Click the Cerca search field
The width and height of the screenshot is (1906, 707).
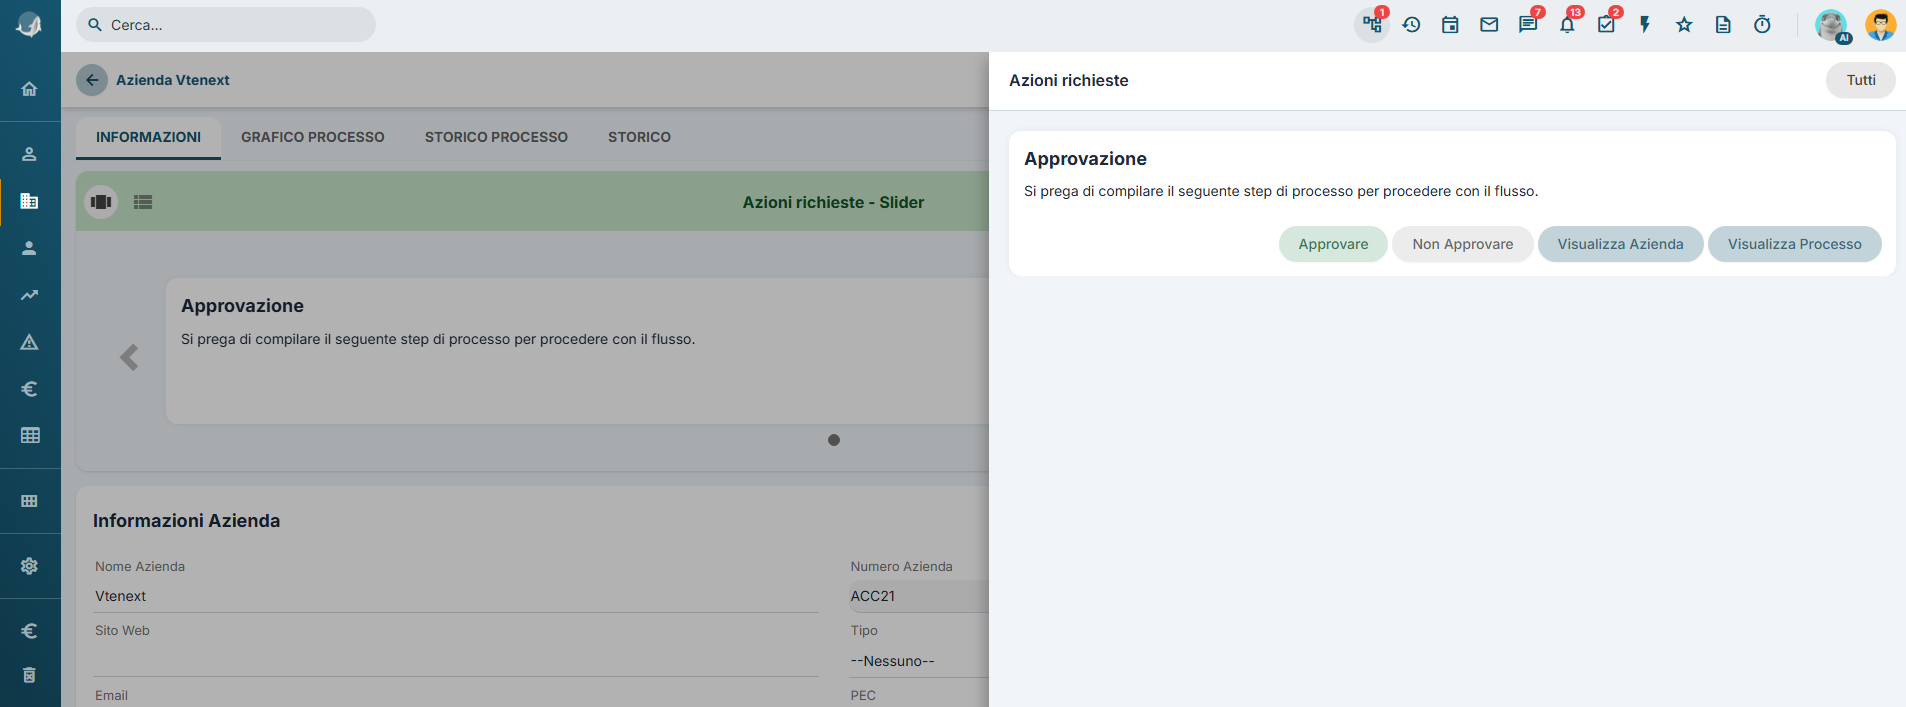tap(226, 25)
